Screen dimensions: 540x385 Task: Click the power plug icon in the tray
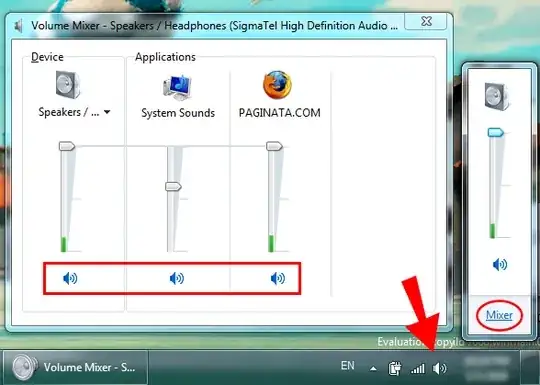pos(395,368)
